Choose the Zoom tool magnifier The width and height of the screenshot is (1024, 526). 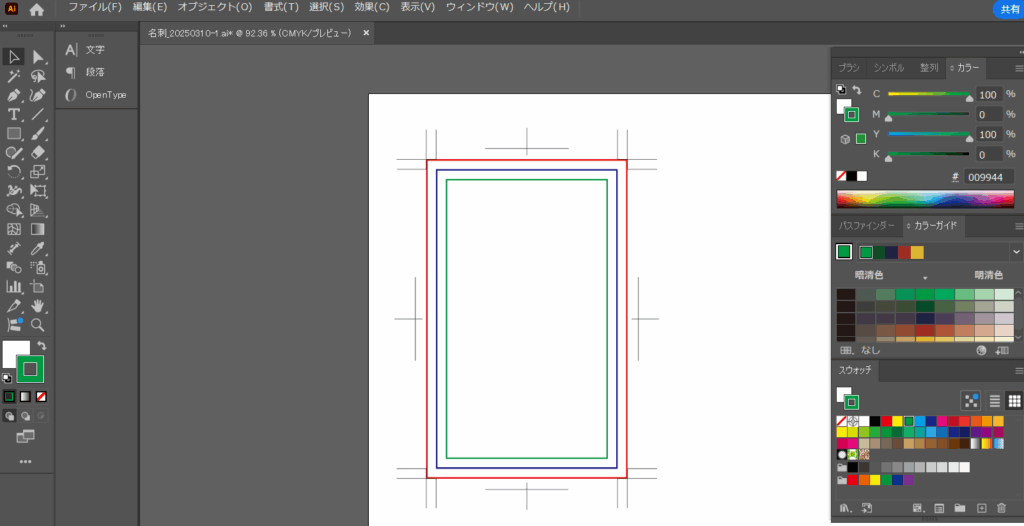coord(38,324)
